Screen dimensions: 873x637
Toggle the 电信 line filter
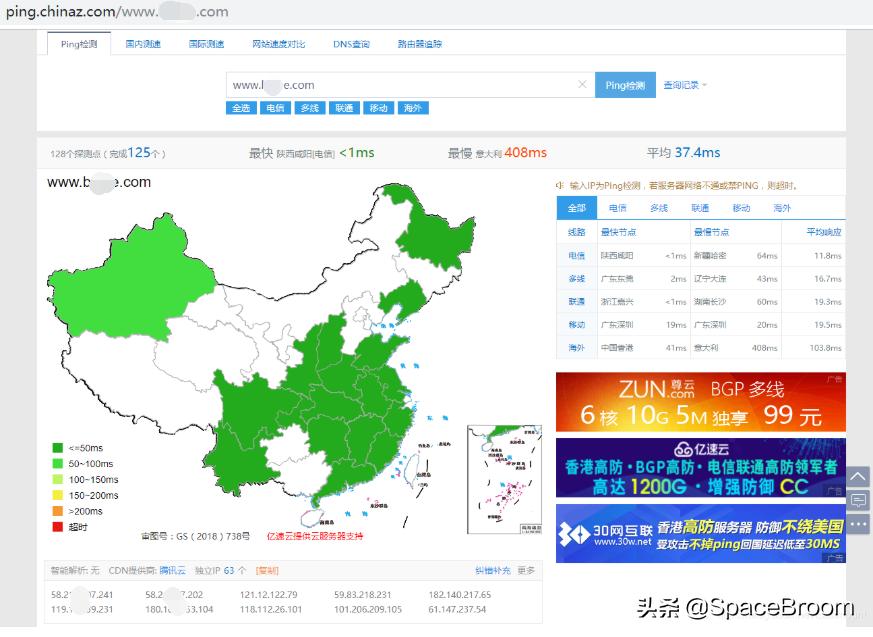coord(275,108)
